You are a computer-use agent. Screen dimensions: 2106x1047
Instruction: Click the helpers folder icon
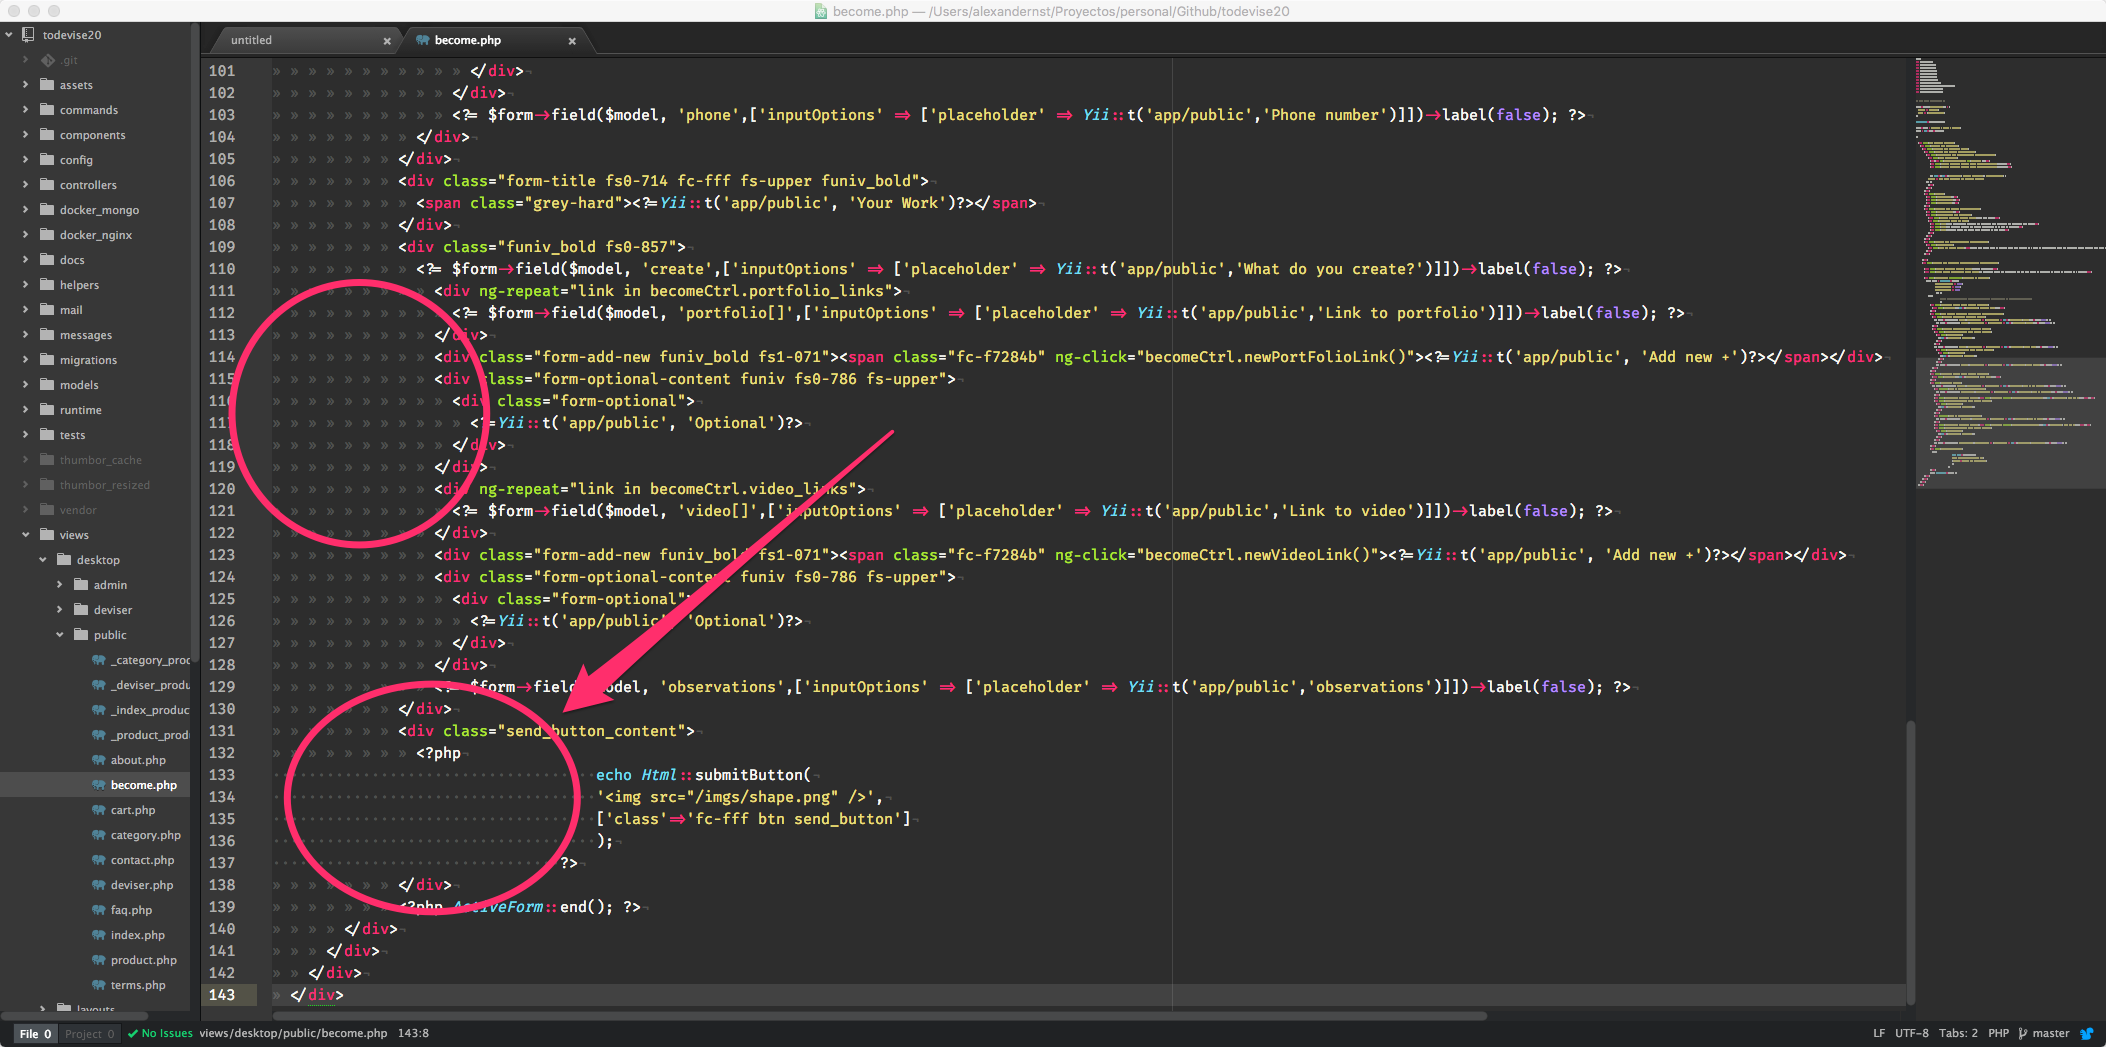pyautogui.click(x=47, y=285)
